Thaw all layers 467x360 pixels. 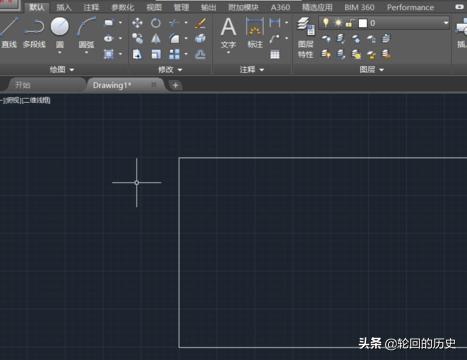(356, 54)
